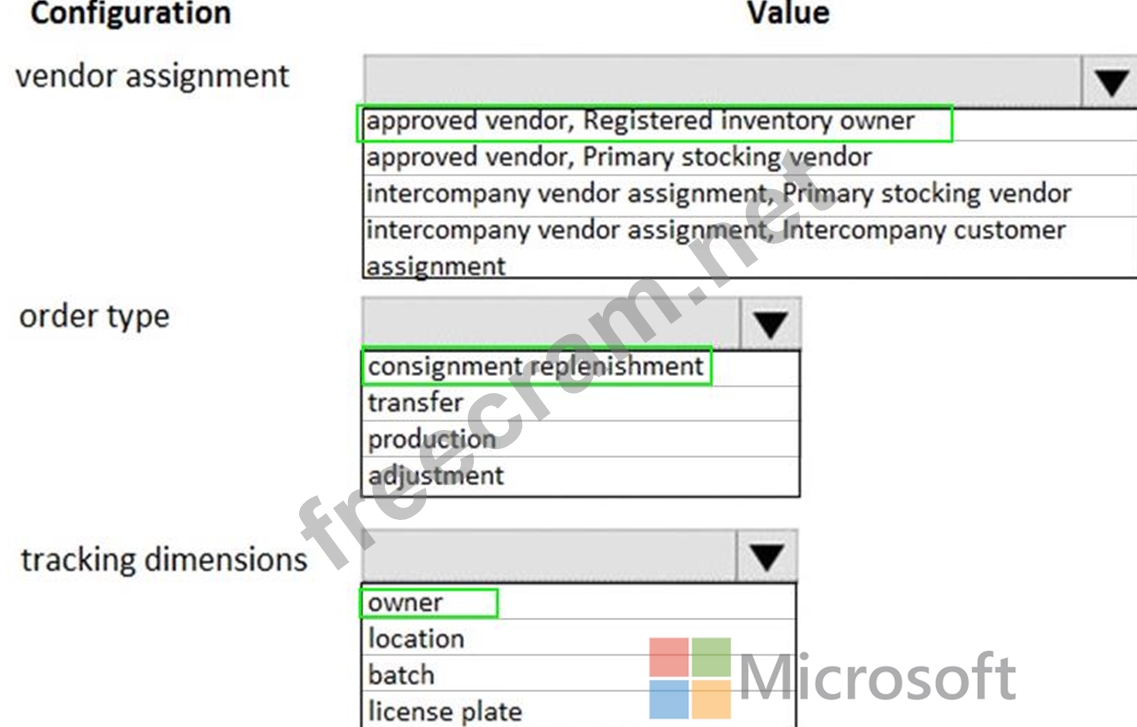Select 'license plate' tracking dimension
The width and height of the screenshot is (1137, 727).
[445, 711]
